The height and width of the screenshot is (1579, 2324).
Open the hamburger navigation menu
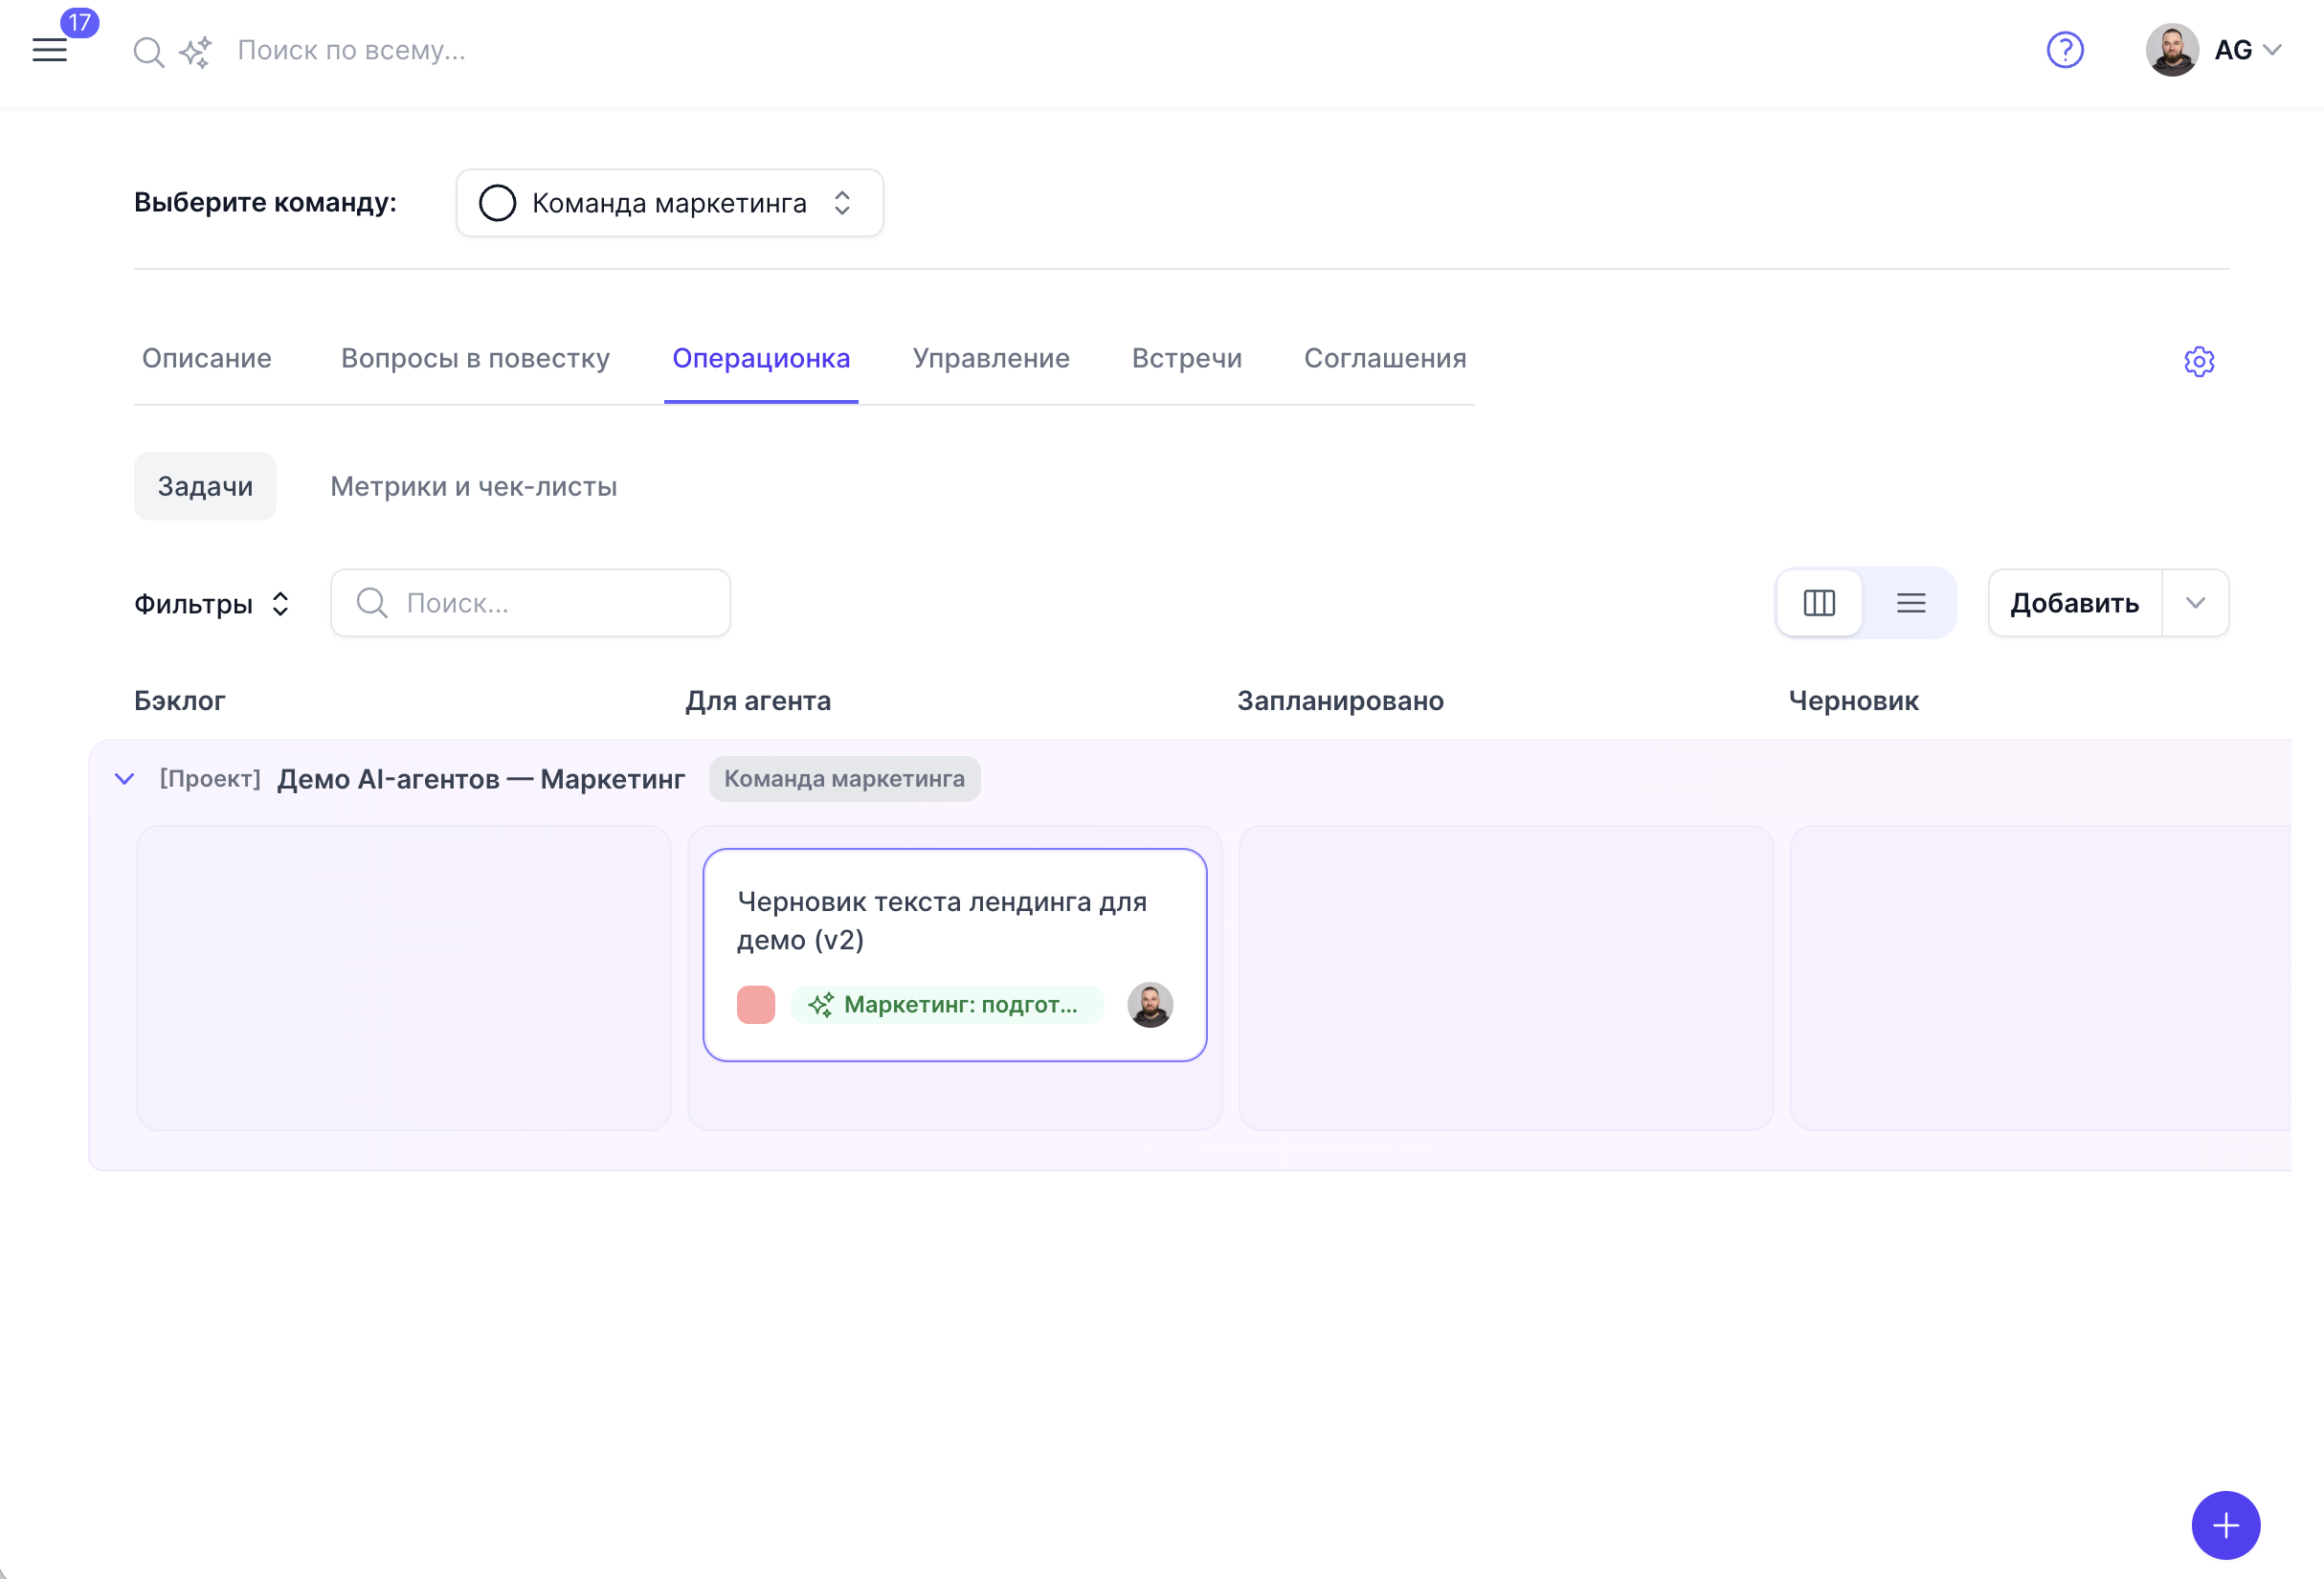49,50
